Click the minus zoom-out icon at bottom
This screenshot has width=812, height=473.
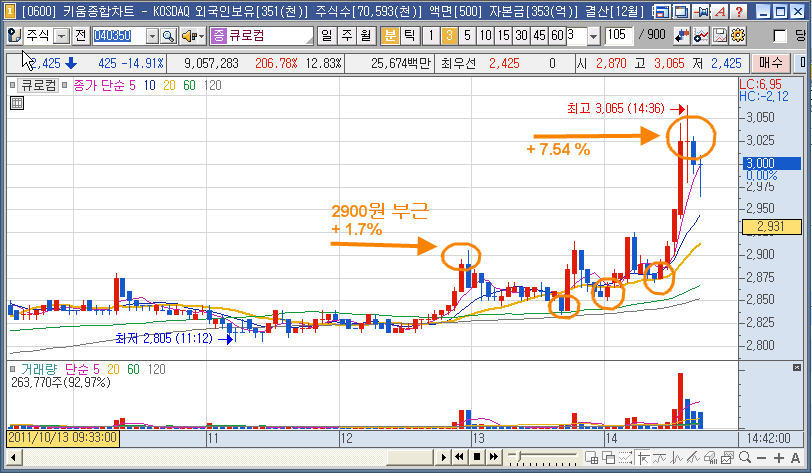[761, 458]
